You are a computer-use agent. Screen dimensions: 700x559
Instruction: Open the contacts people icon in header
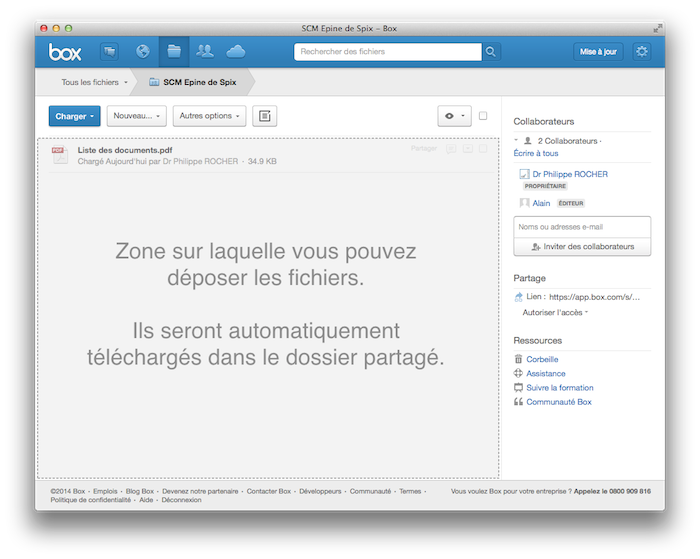205,52
